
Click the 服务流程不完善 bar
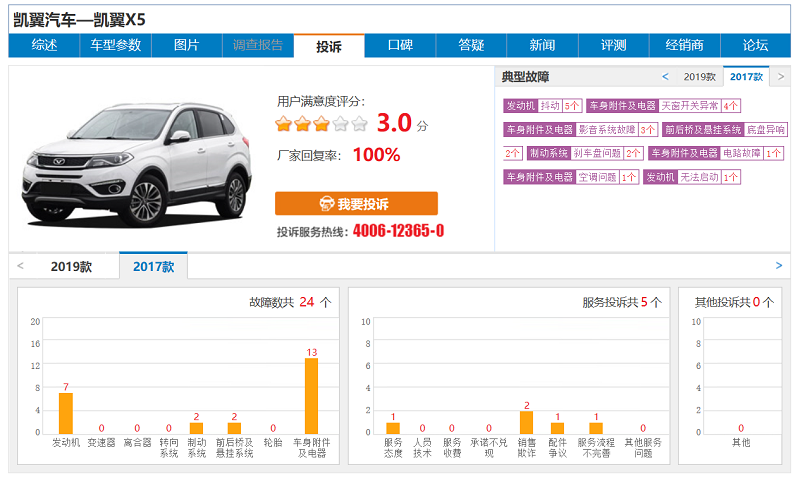point(596,428)
